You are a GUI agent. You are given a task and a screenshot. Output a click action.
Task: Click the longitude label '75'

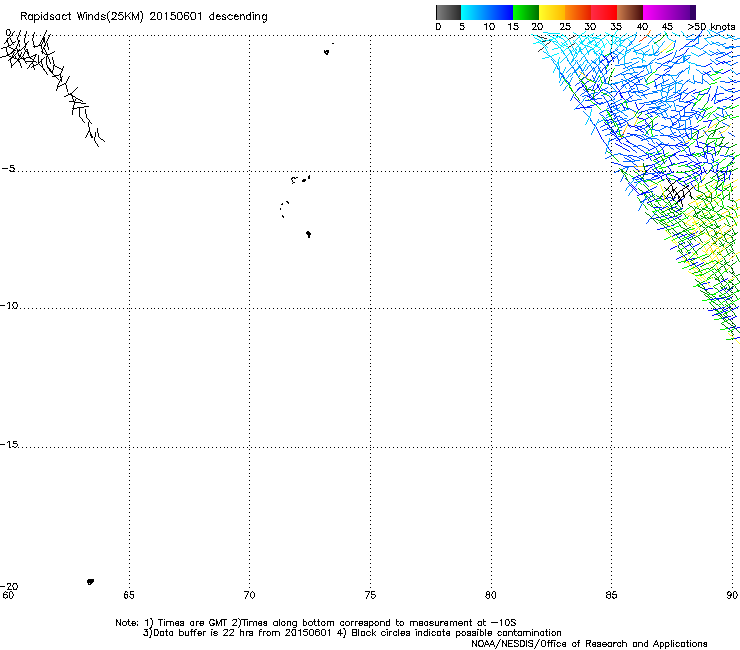tap(370, 595)
